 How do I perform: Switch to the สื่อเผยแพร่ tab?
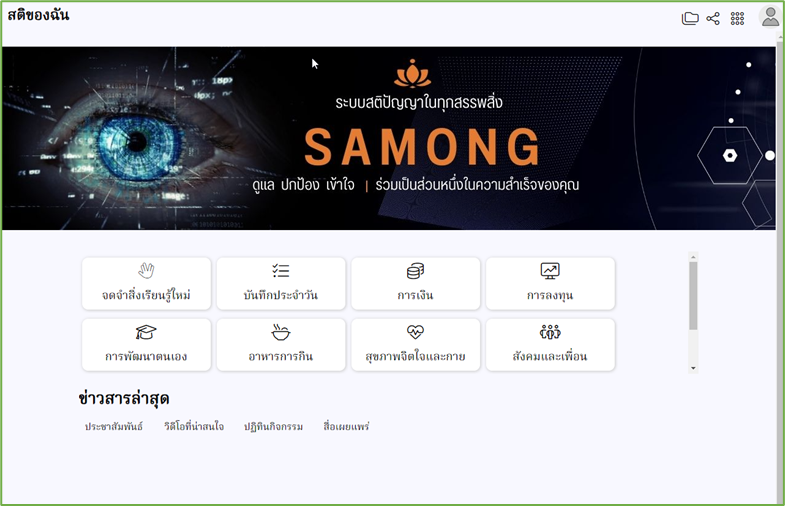(346, 426)
